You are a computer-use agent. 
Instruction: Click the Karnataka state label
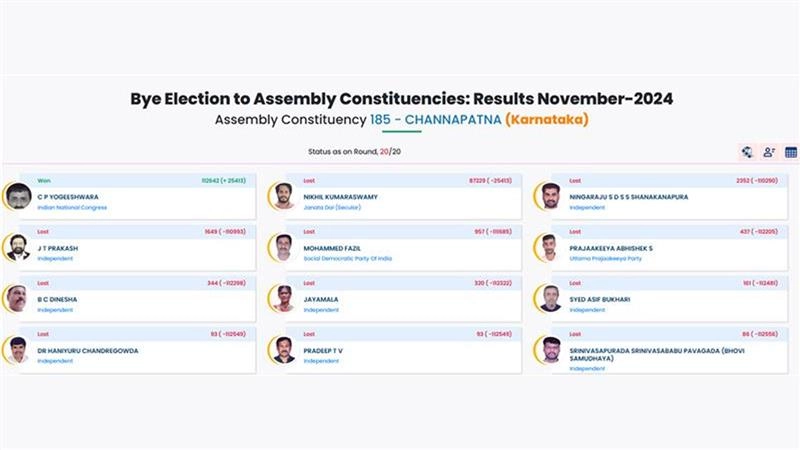pos(546,120)
